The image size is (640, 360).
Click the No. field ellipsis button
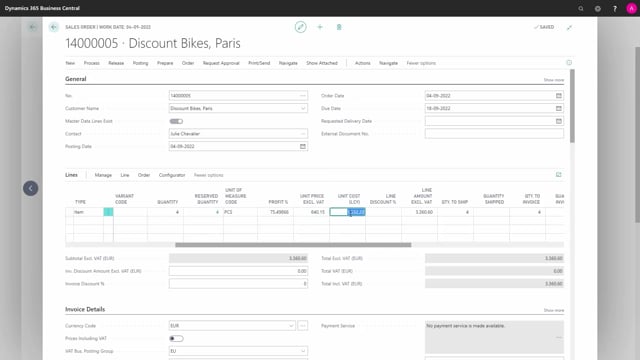(302, 96)
